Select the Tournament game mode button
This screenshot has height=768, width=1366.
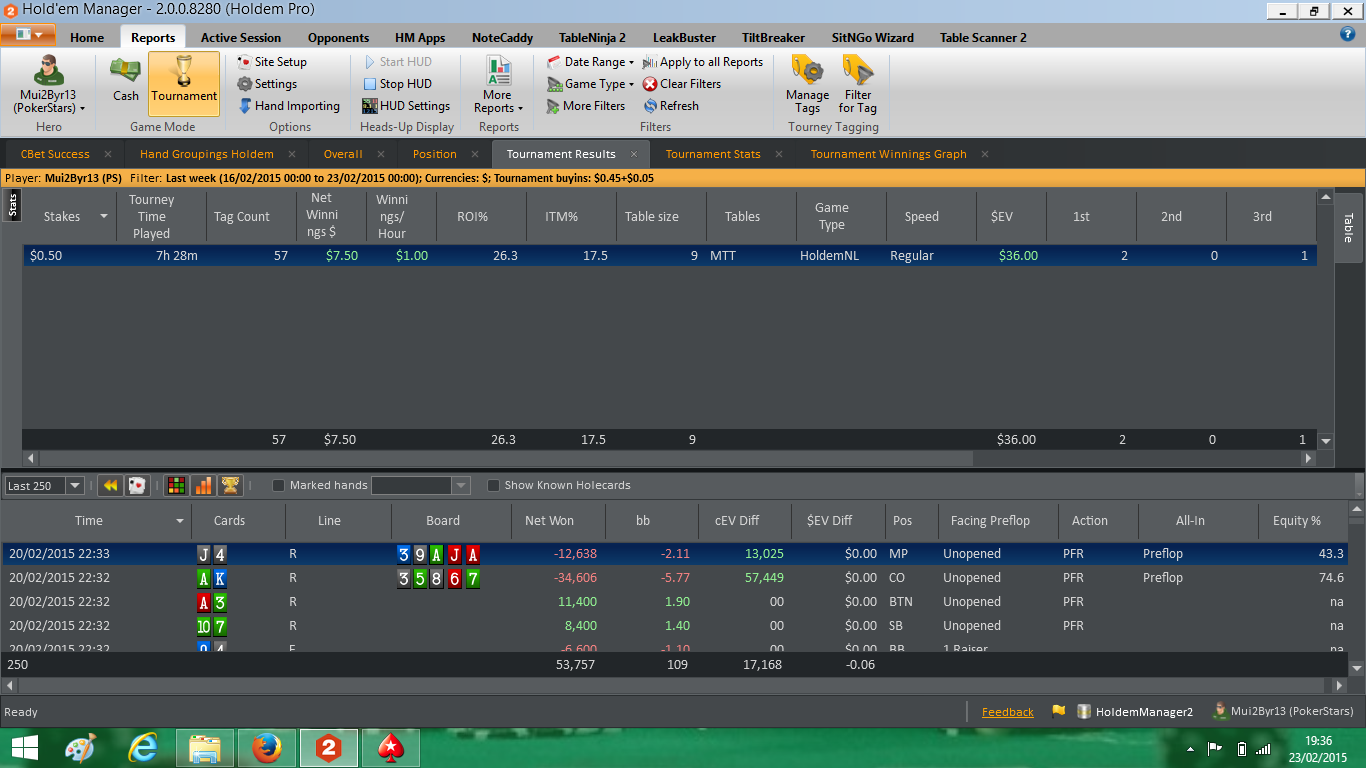(x=184, y=84)
